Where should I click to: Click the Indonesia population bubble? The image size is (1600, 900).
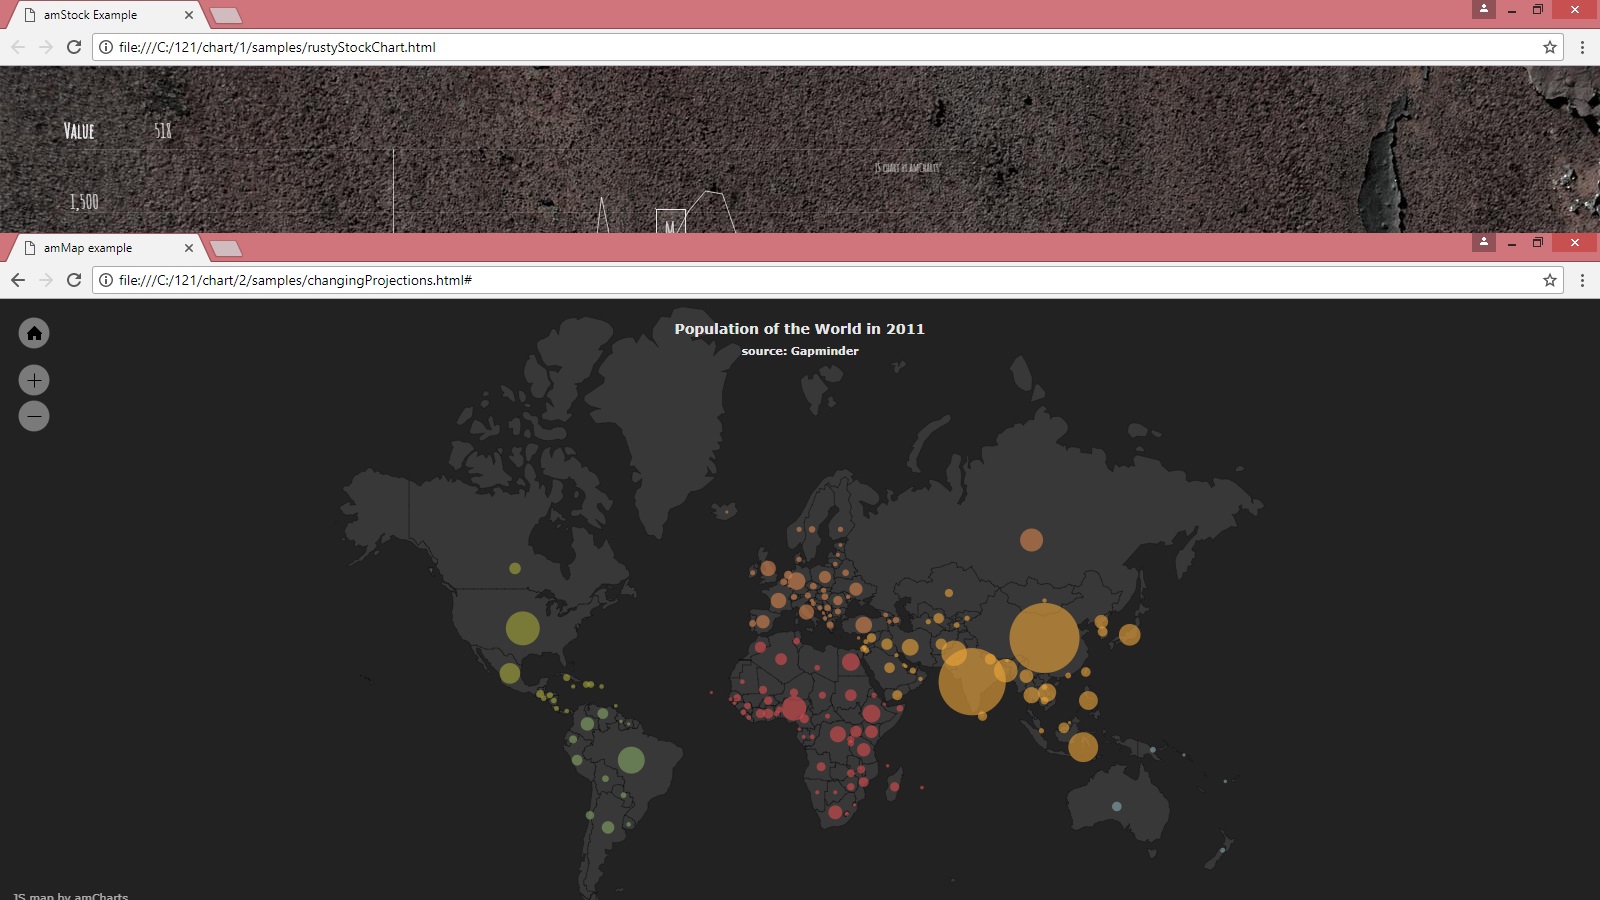(x=1083, y=747)
